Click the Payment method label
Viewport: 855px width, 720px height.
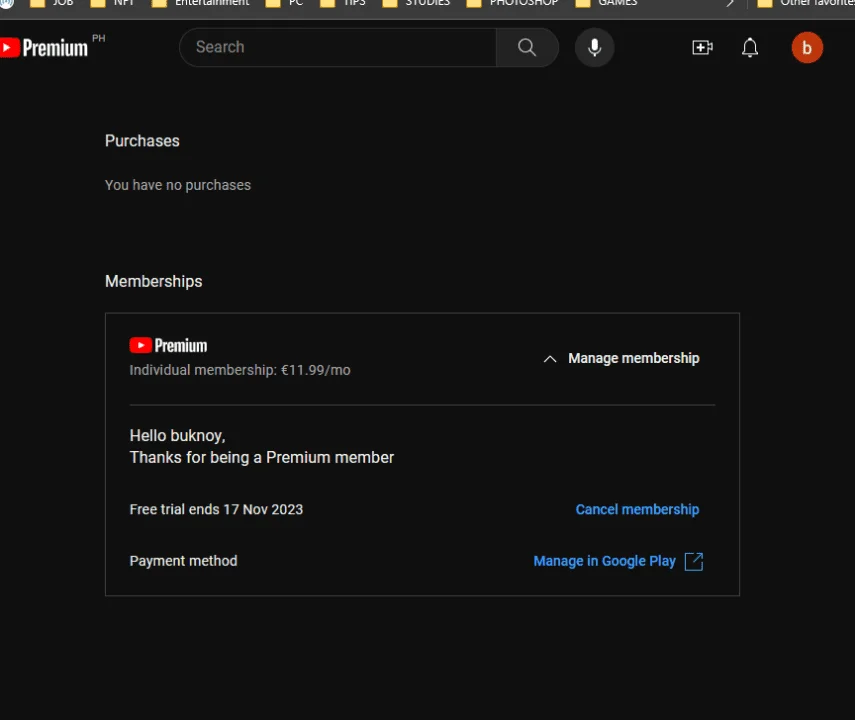[183, 561]
